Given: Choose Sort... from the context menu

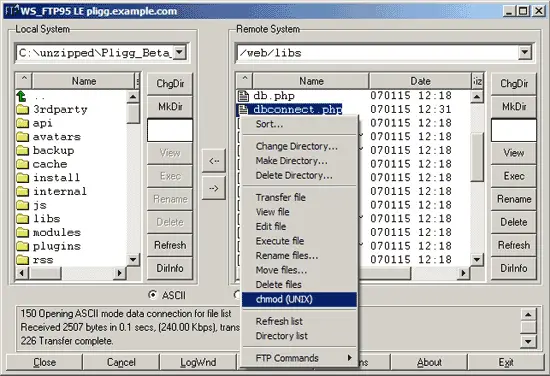Looking at the screenshot, I should coord(299,124).
